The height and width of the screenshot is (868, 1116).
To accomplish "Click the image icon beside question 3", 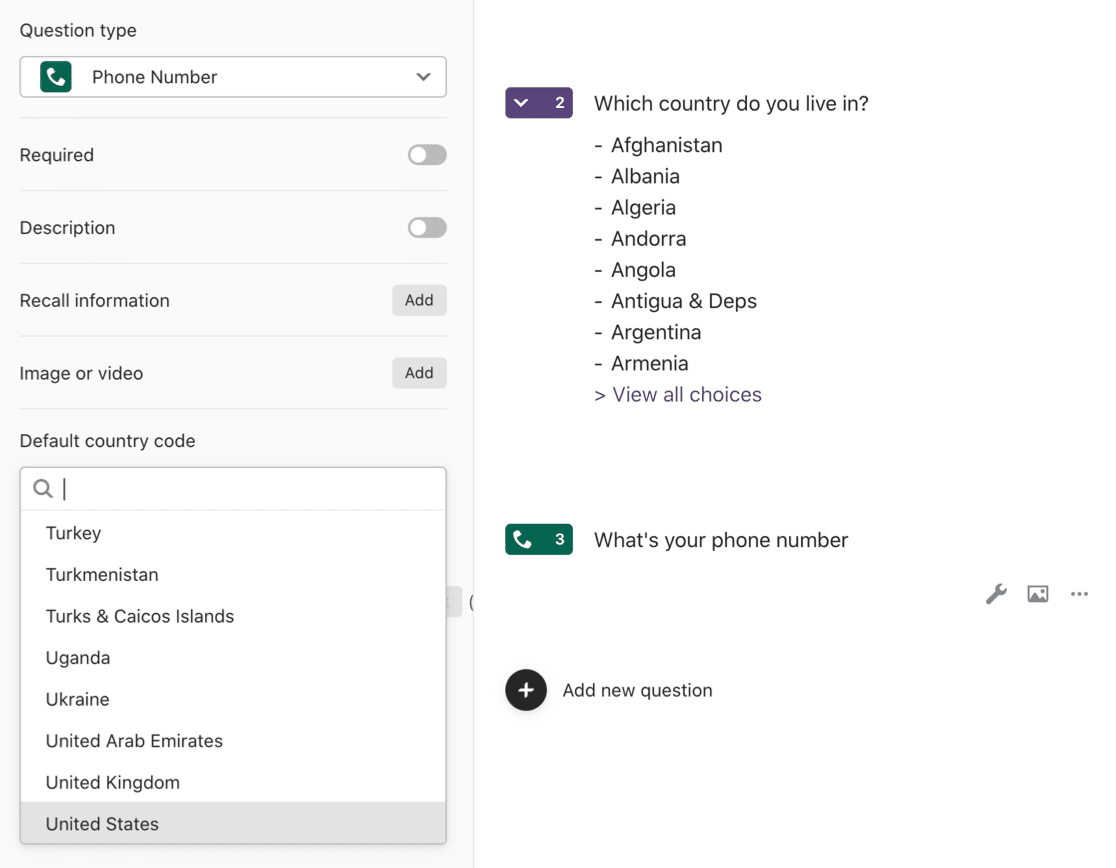I will [x=1038, y=594].
